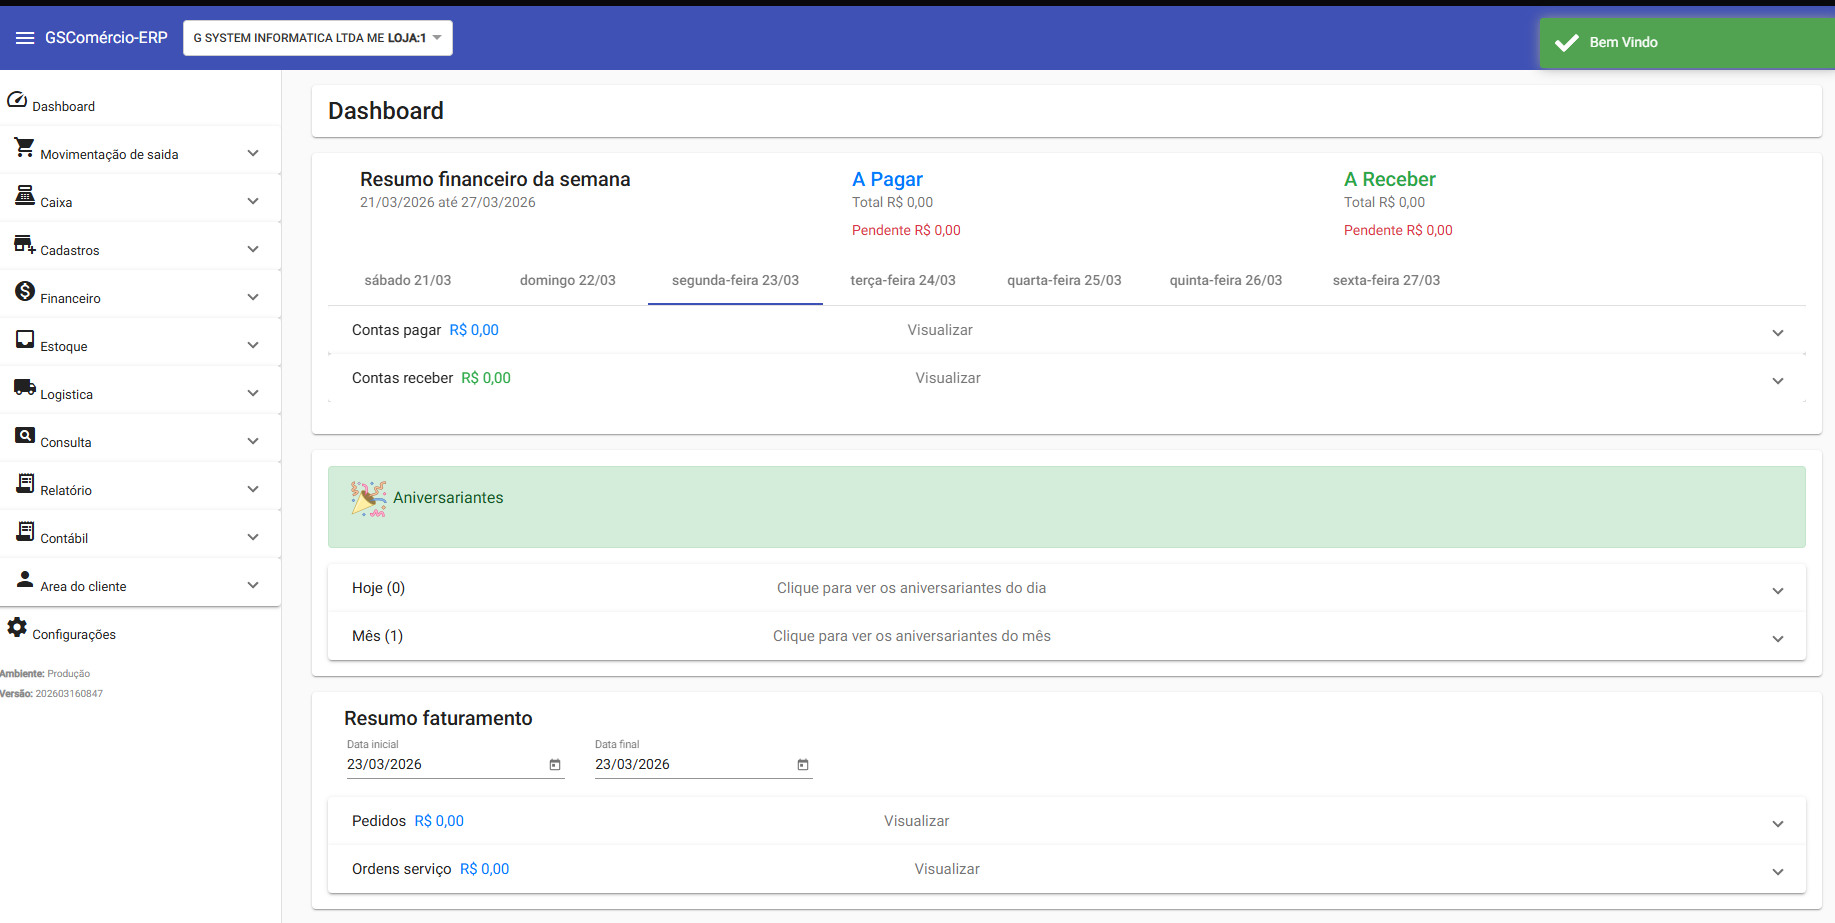This screenshot has width=1835, height=923.
Task: Click the Consulta search page icon
Action: click(x=25, y=435)
